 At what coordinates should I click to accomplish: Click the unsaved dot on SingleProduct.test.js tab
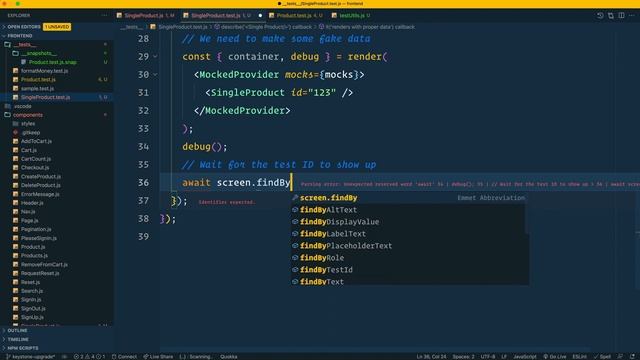[x=260, y=16]
